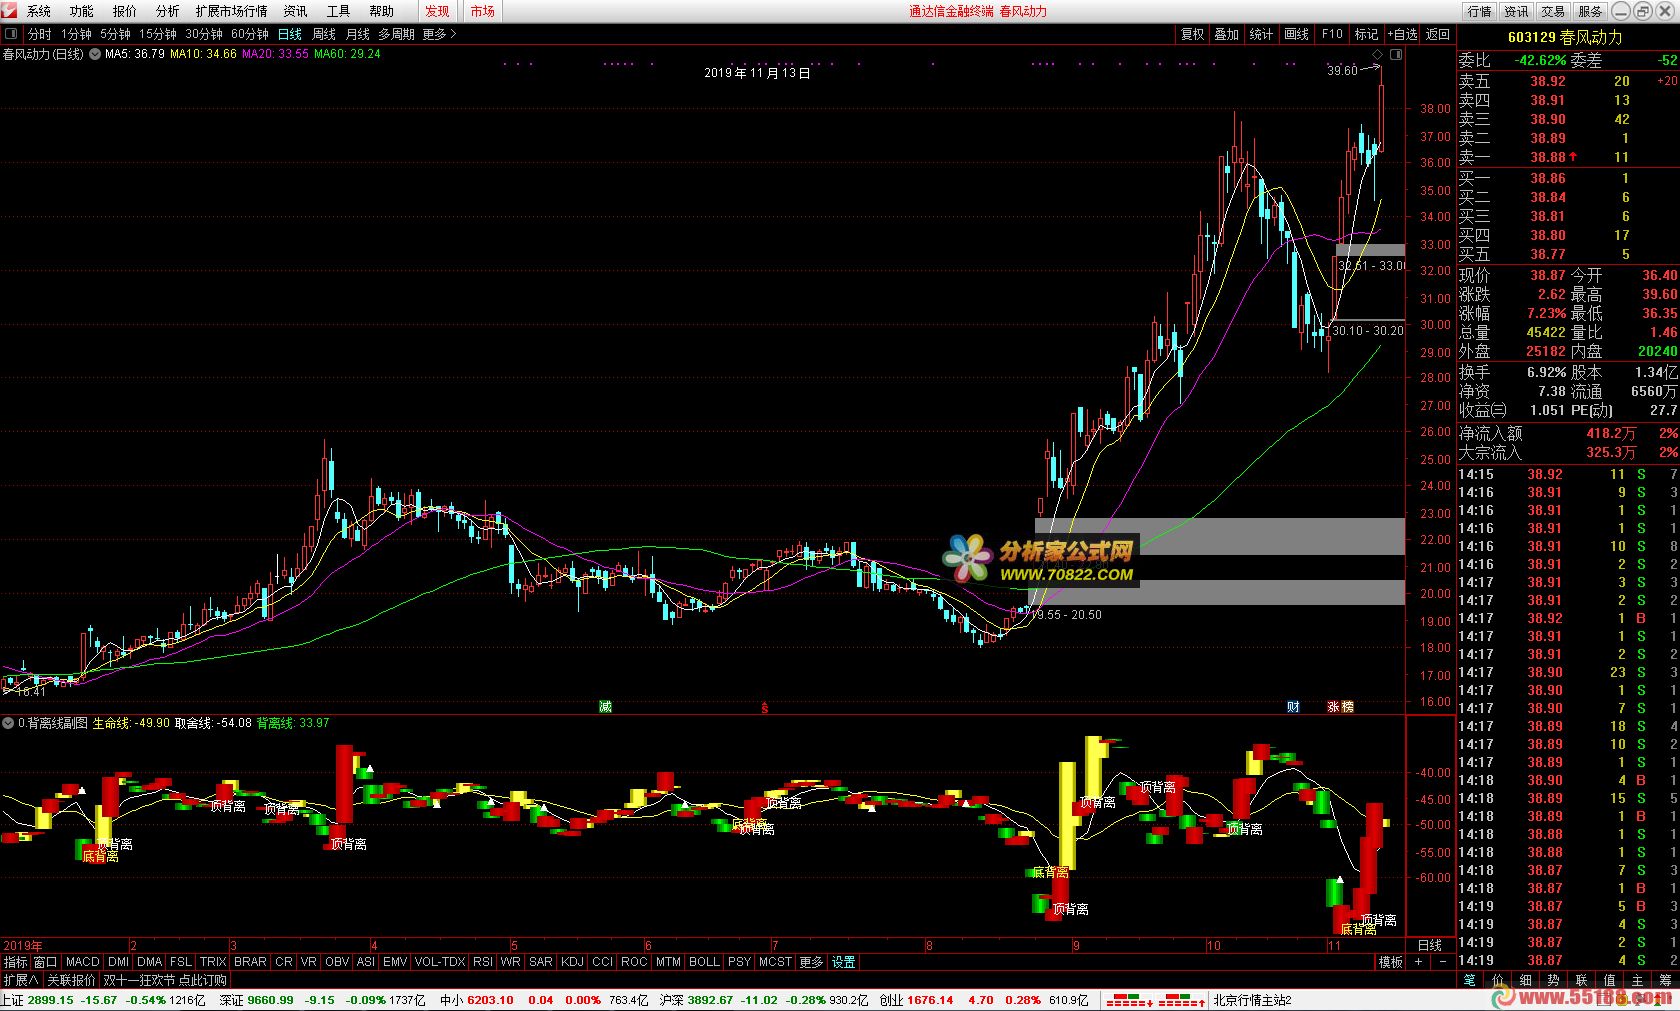Select the 15分钟 period
Image resolution: width=1680 pixels, height=1011 pixels.
[157, 34]
